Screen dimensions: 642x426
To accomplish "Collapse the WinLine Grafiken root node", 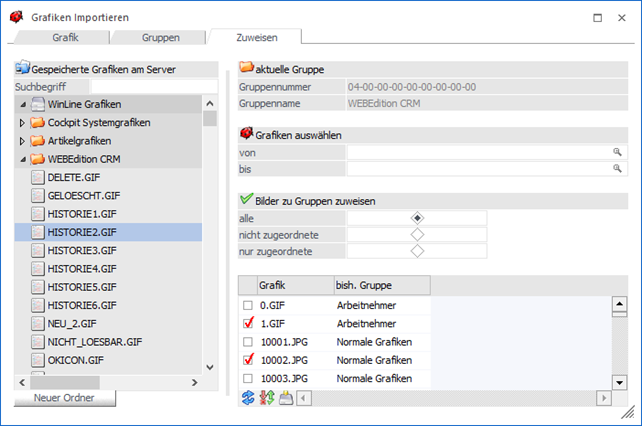I will coord(23,104).
